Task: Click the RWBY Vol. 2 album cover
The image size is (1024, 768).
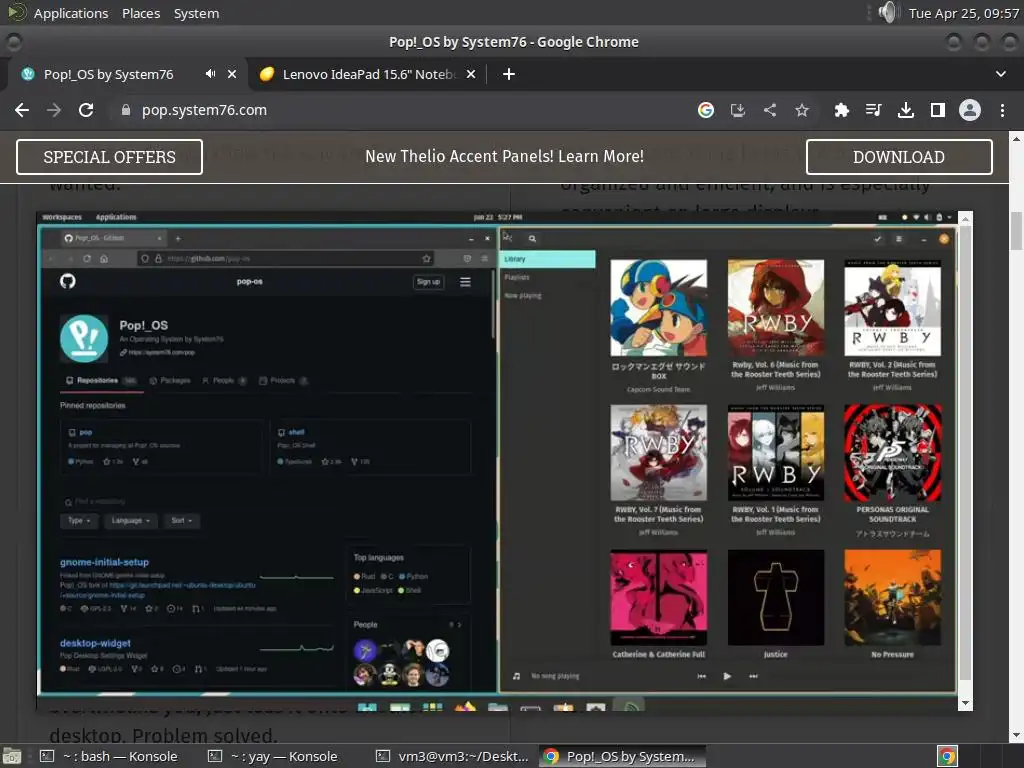Action: point(892,308)
